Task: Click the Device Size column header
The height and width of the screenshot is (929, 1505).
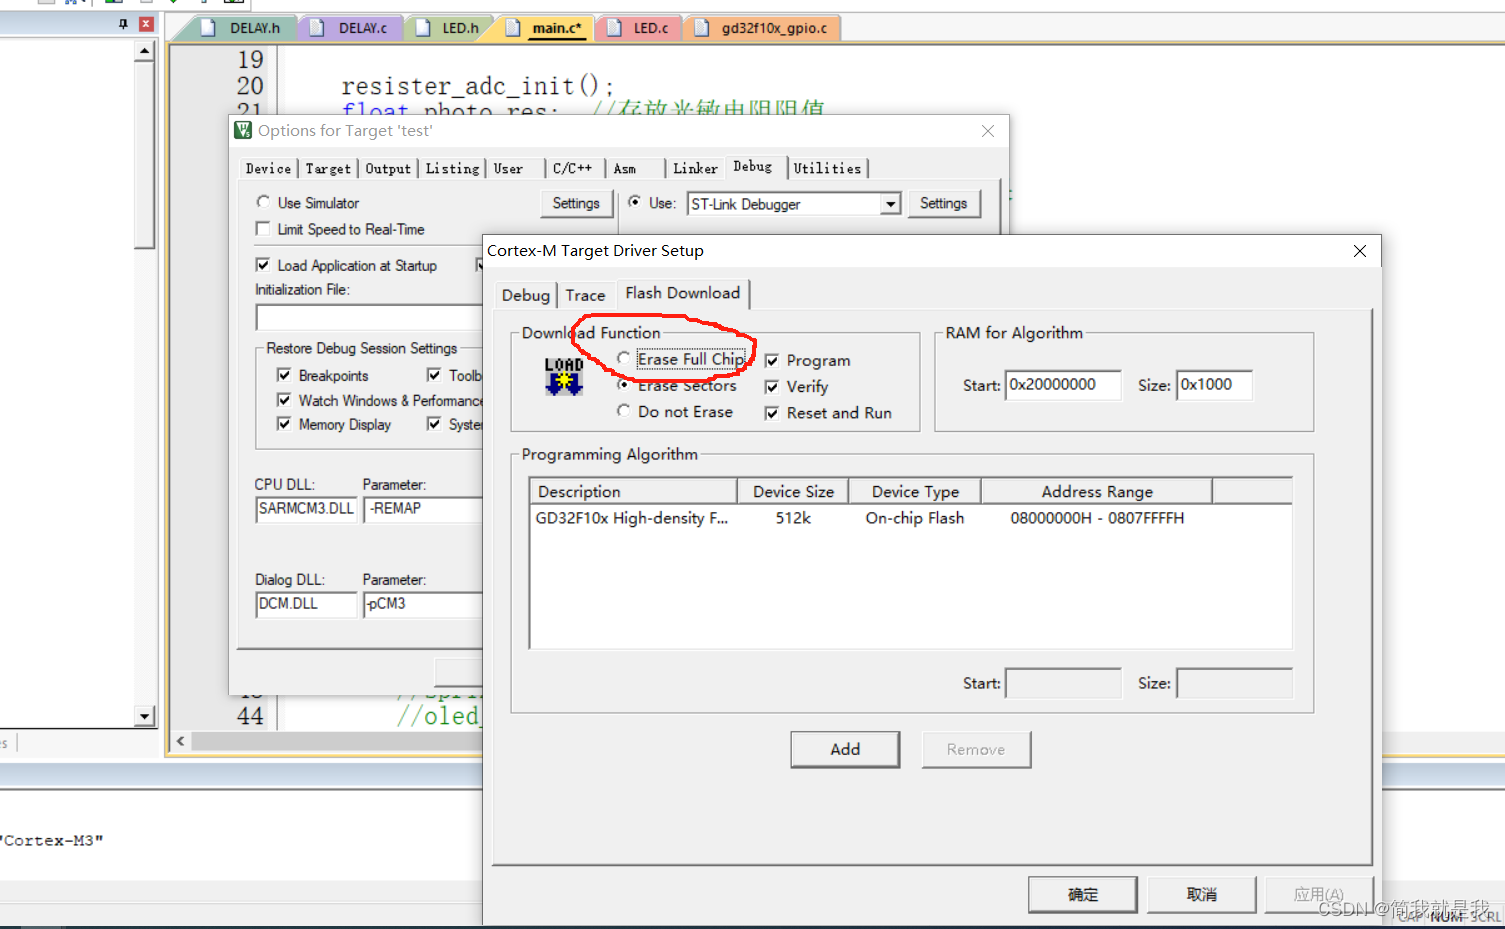Action: point(793,491)
